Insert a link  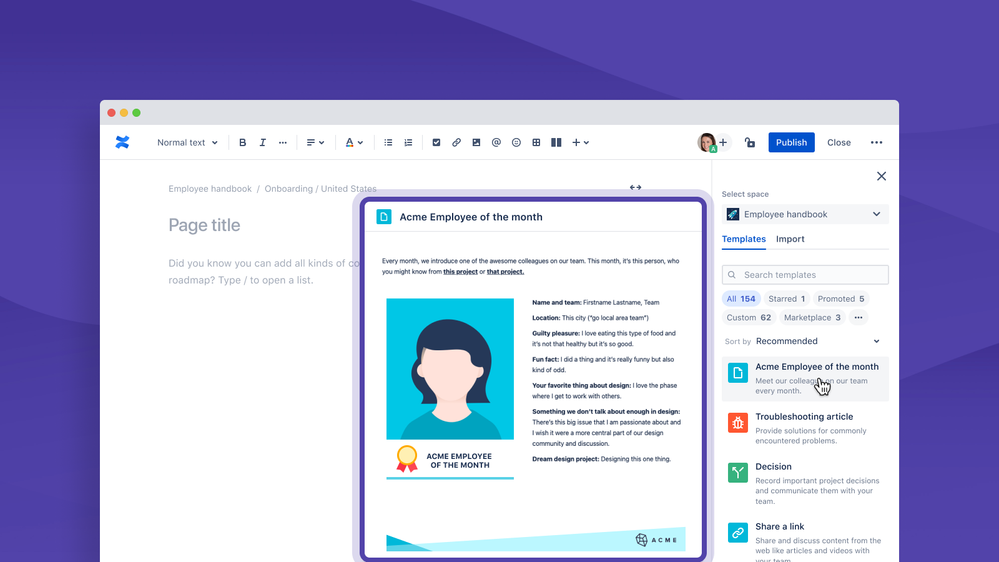(456, 143)
